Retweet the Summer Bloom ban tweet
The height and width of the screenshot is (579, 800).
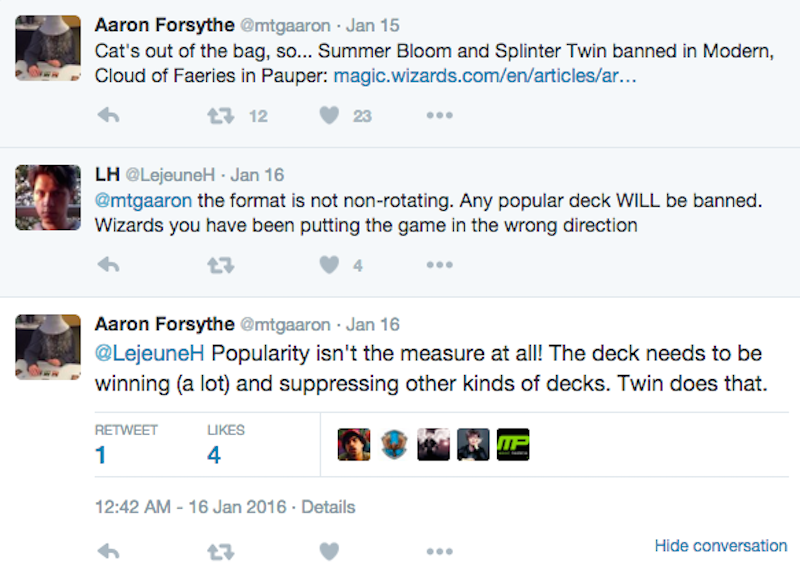click(x=220, y=116)
